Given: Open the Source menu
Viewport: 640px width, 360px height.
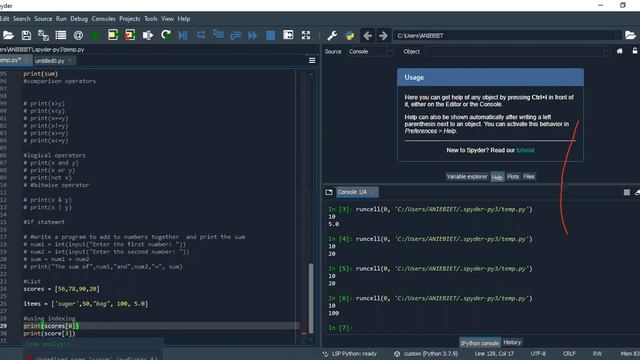Looking at the screenshot, I should point(43,19).
